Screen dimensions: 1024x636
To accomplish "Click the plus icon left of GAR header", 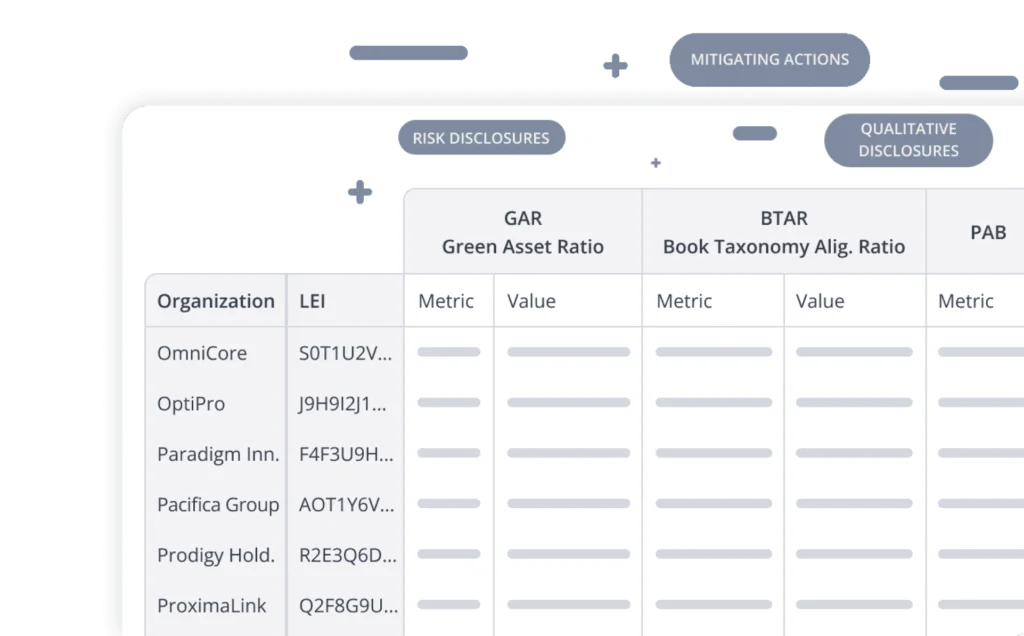I will (x=360, y=193).
